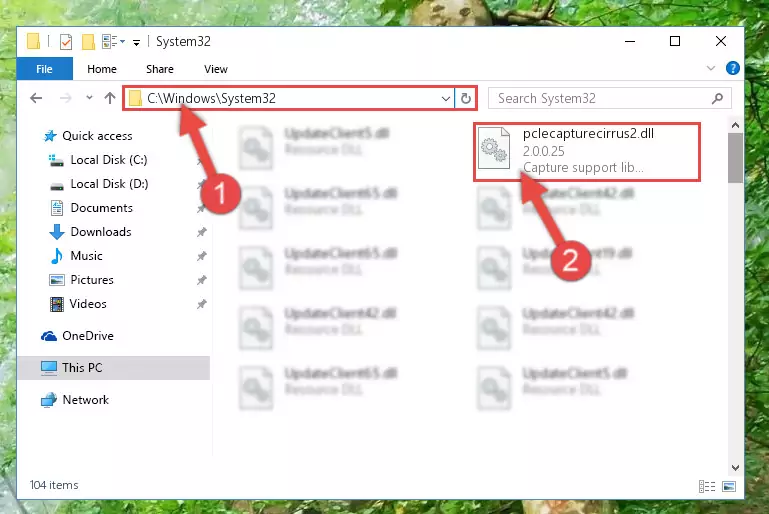Click the folder icon in title bar
769x514 pixels.
click(33, 42)
